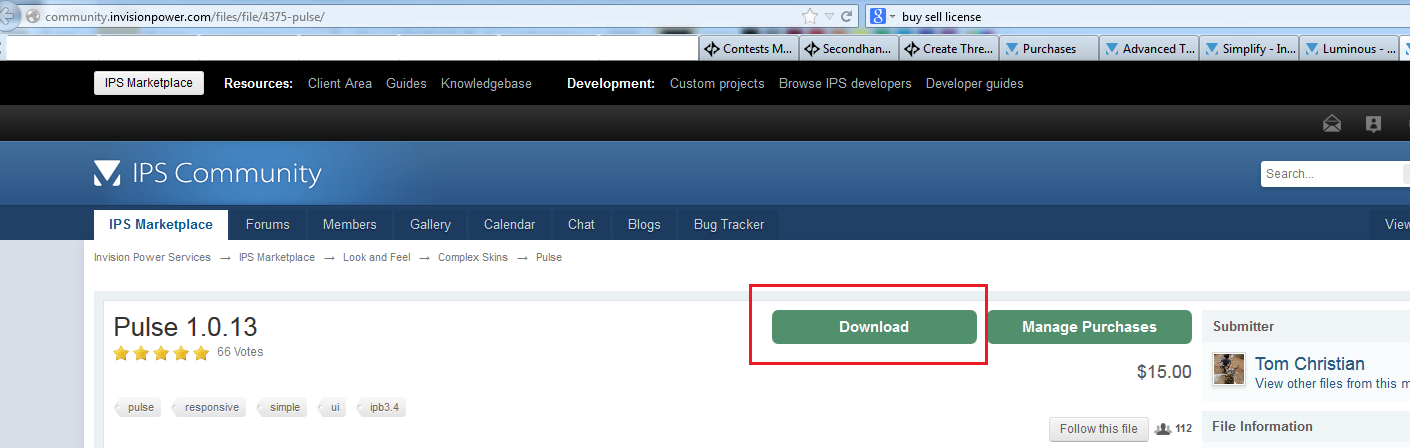Click Pulse 1.0.13 title
Image resolution: width=1410 pixels, height=448 pixels.
coord(185,327)
